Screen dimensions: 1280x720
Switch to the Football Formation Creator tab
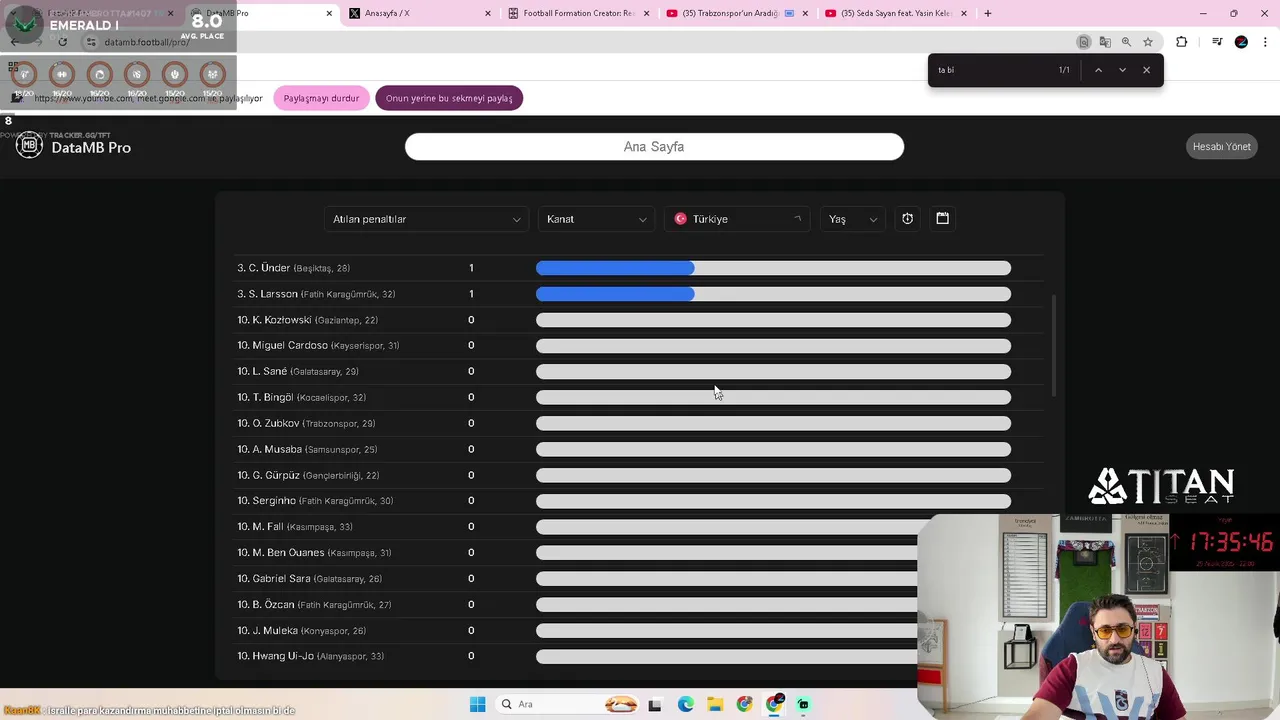pyautogui.click(x=580, y=13)
